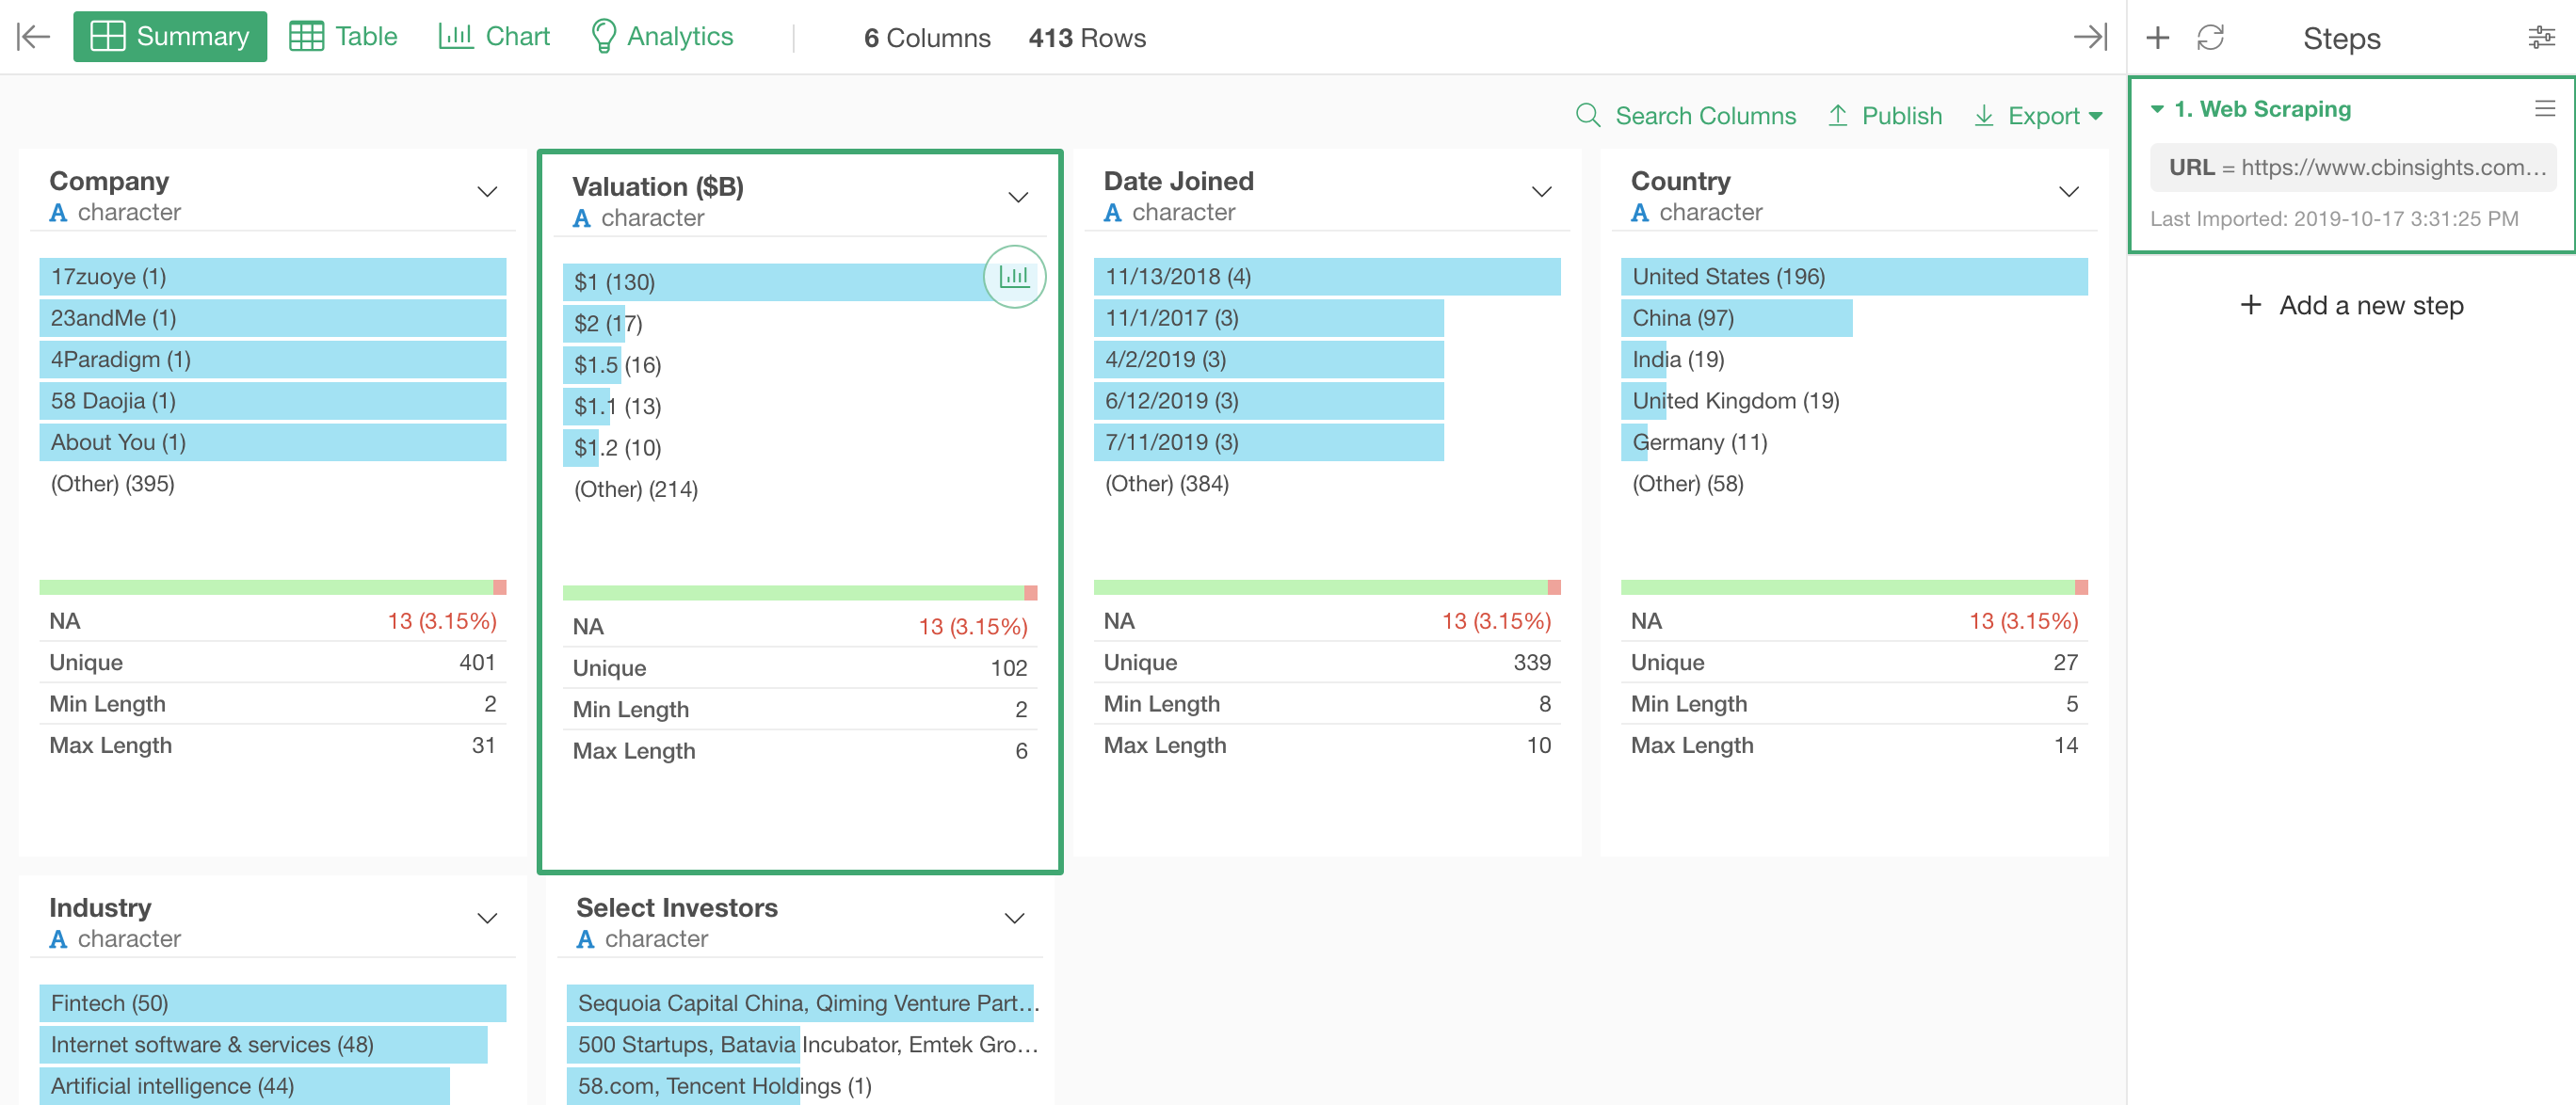Switch to the Analytics tab
The width and height of the screenshot is (2576, 1105).
[x=662, y=37]
